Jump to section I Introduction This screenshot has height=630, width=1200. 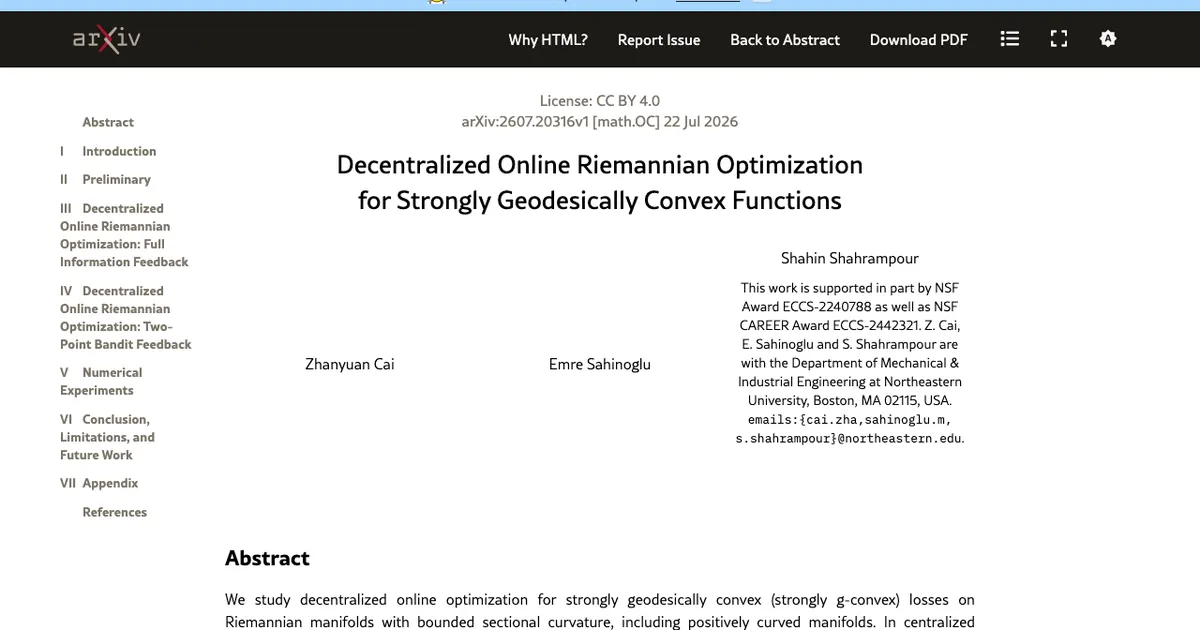coord(108,151)
